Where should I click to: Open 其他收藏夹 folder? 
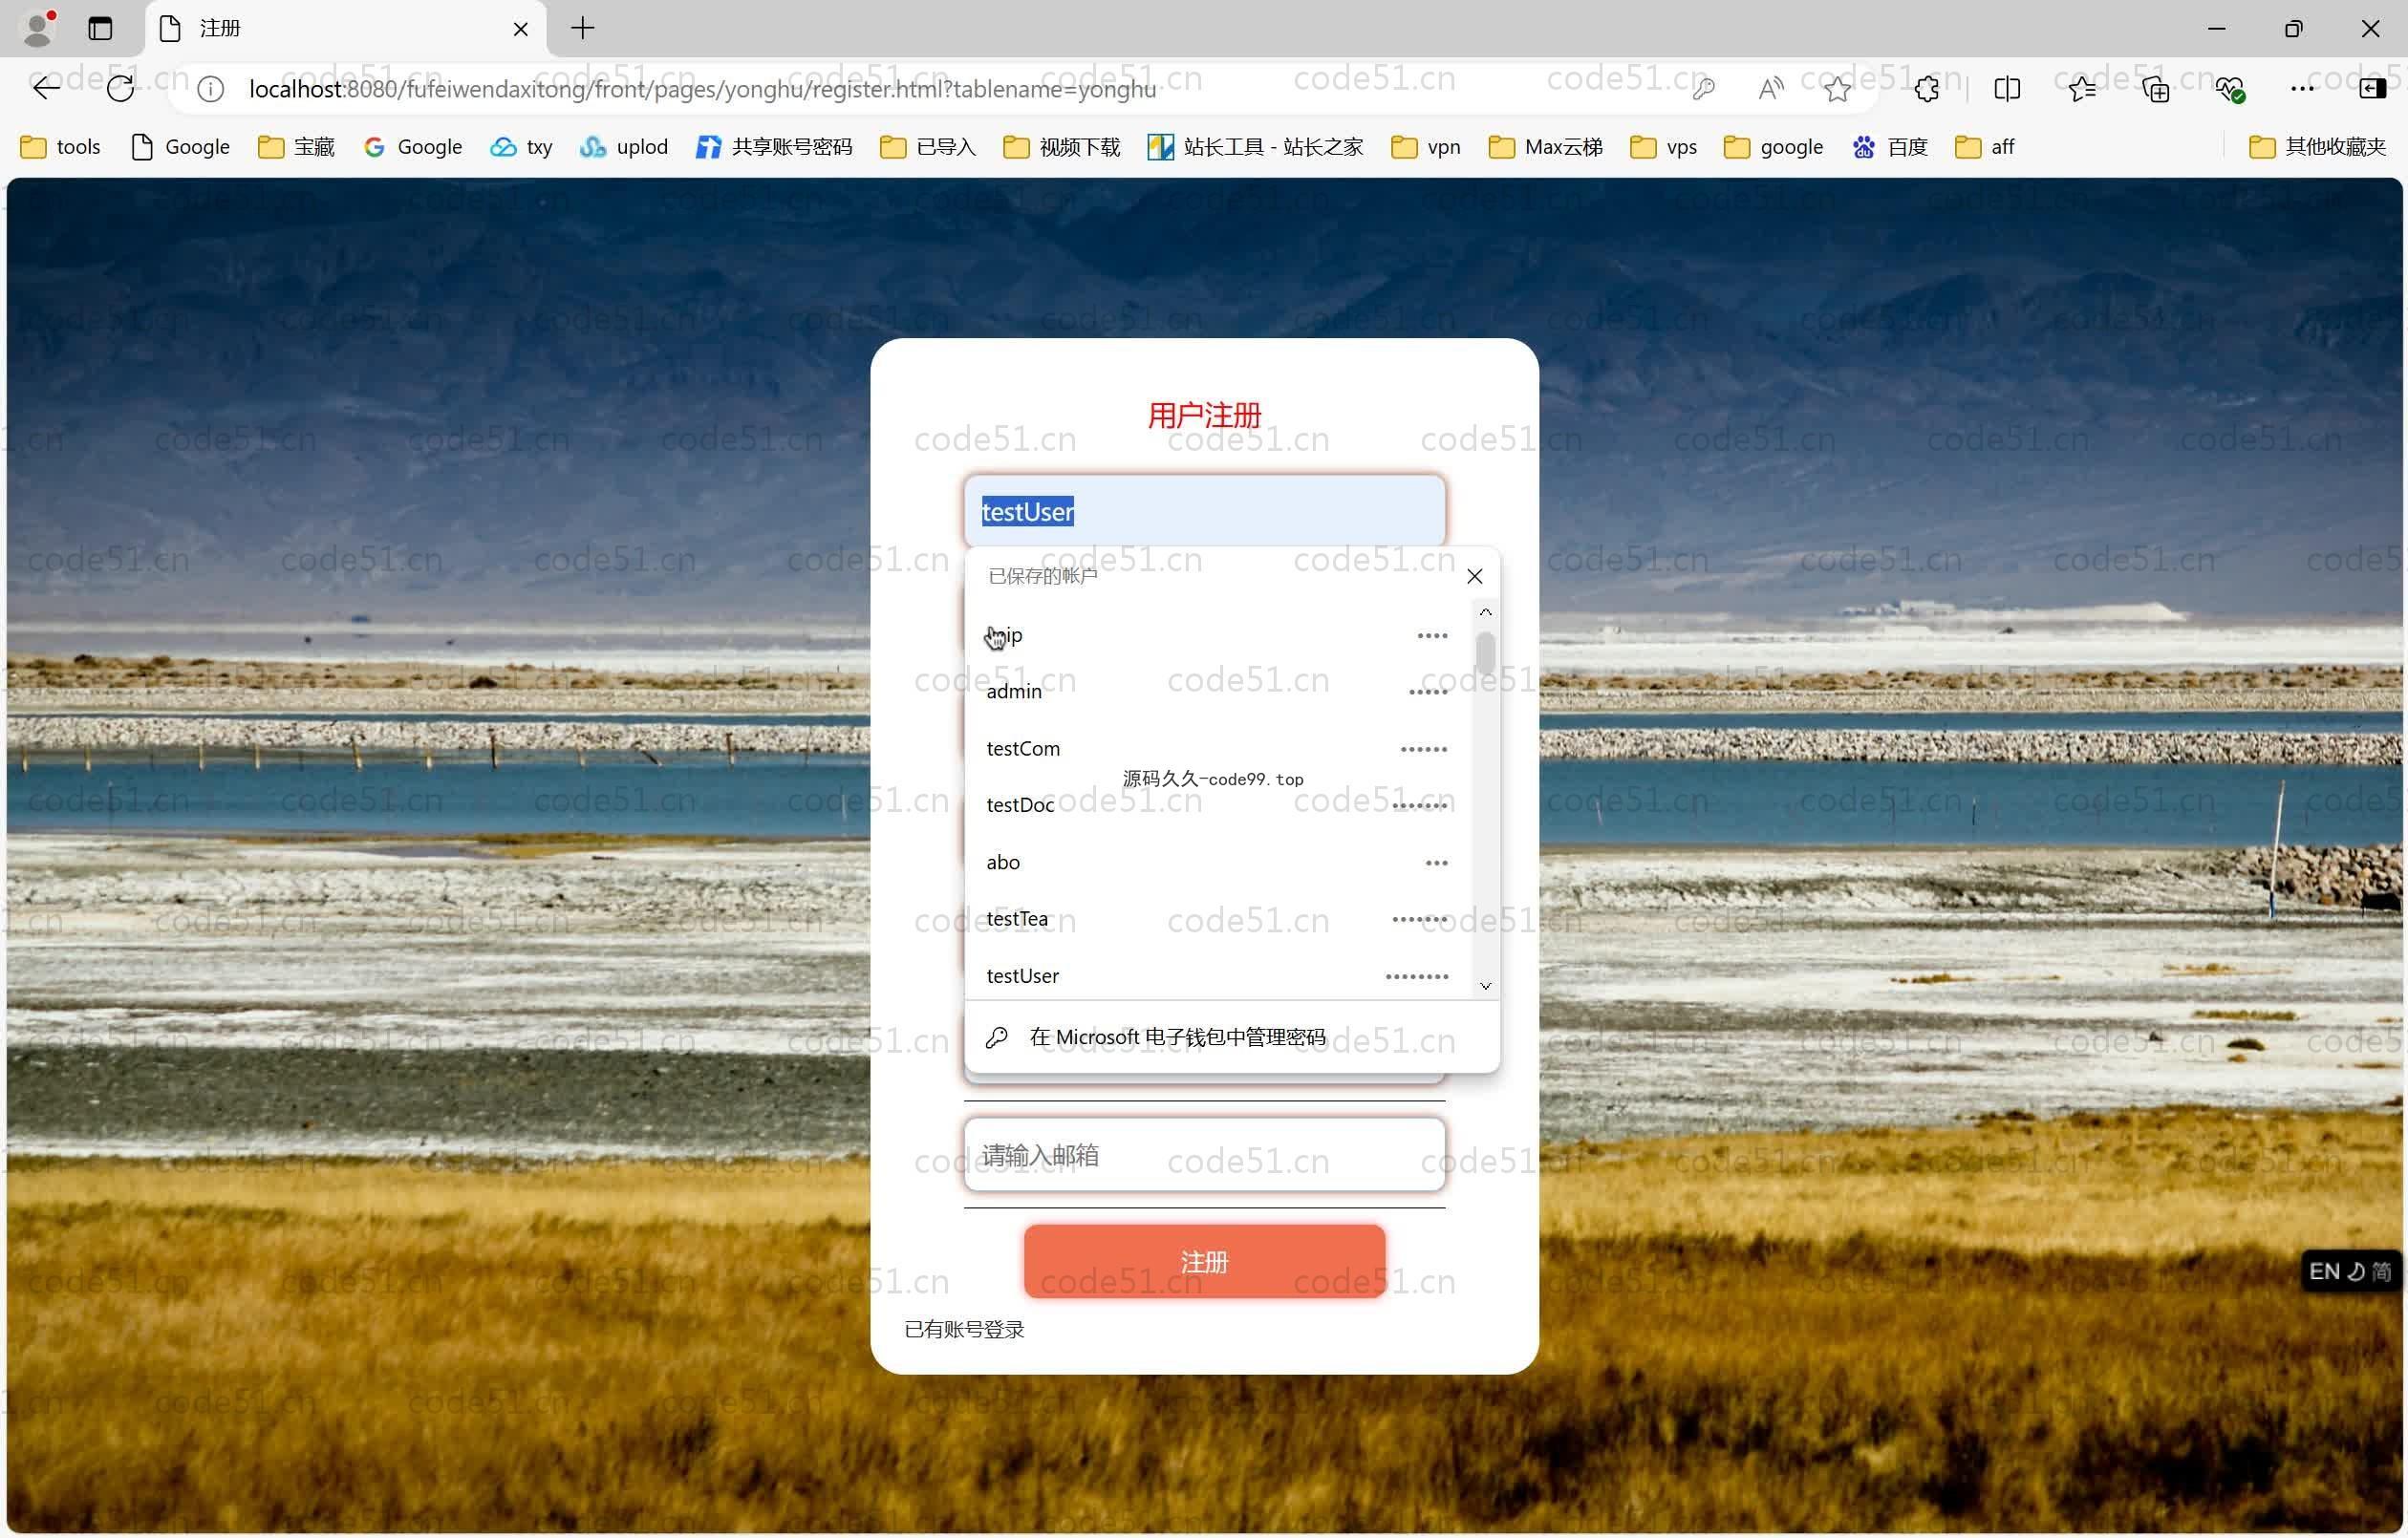[2317, 147]
